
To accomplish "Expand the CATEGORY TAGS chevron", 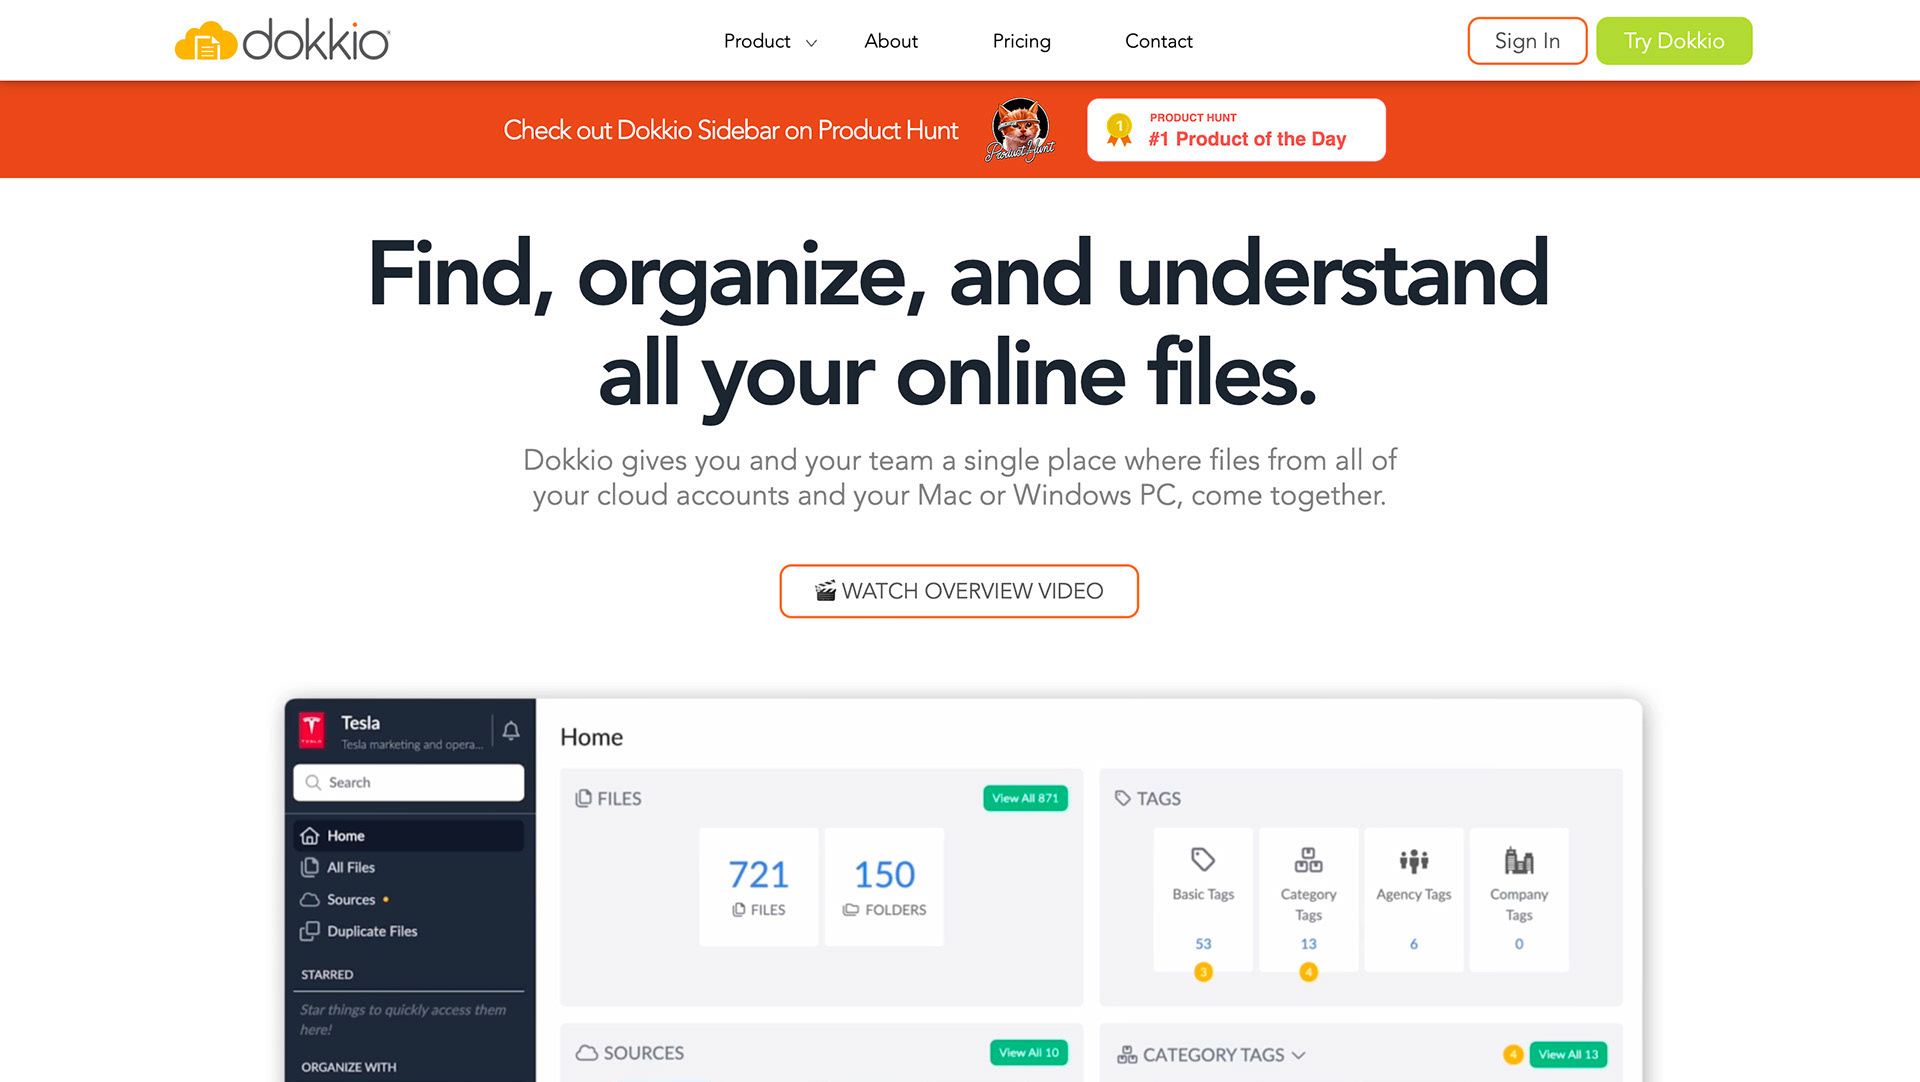I will [x=1298, y=1055].
